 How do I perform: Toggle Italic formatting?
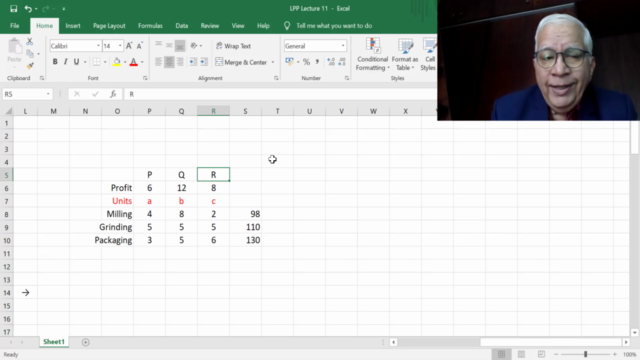pos(65,62)
